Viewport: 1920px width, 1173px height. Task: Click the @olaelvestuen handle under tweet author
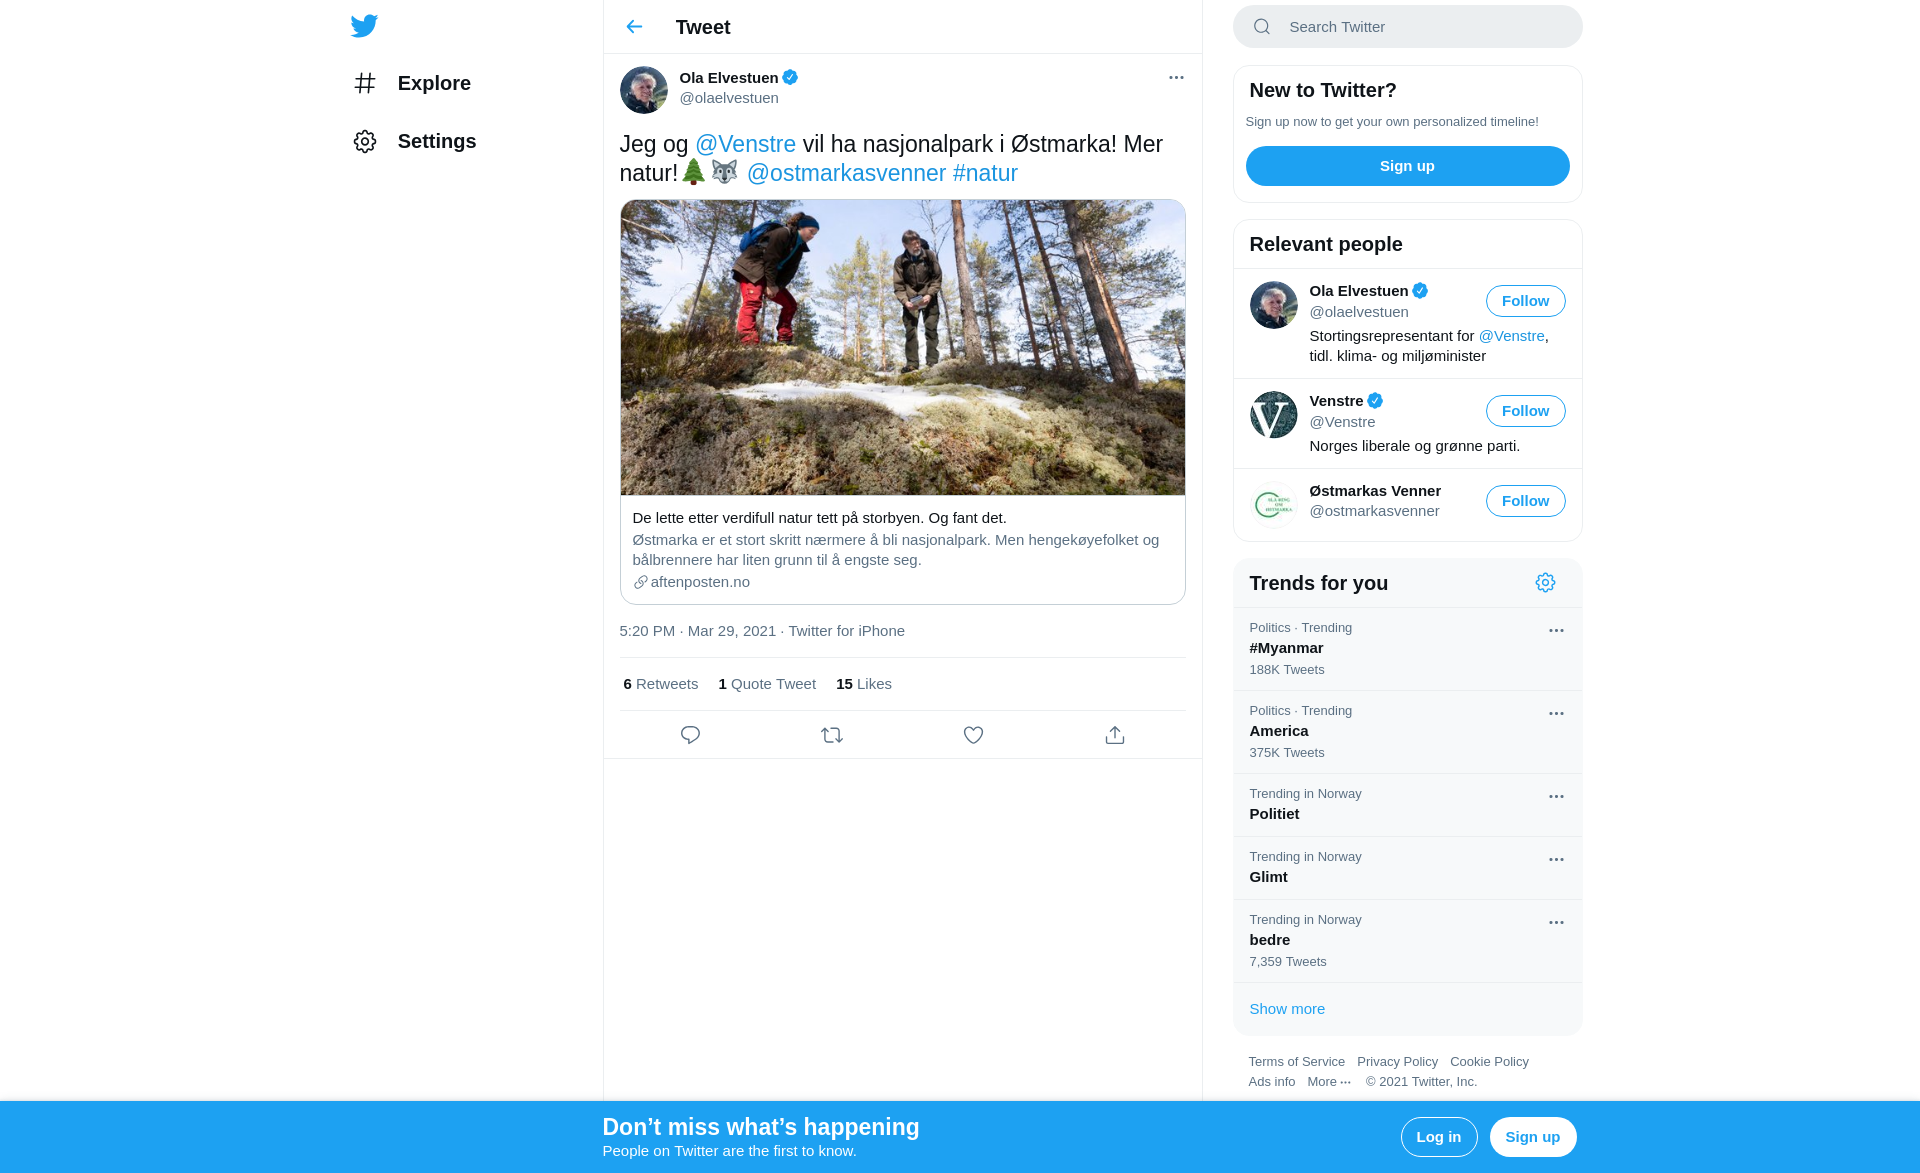729,98
